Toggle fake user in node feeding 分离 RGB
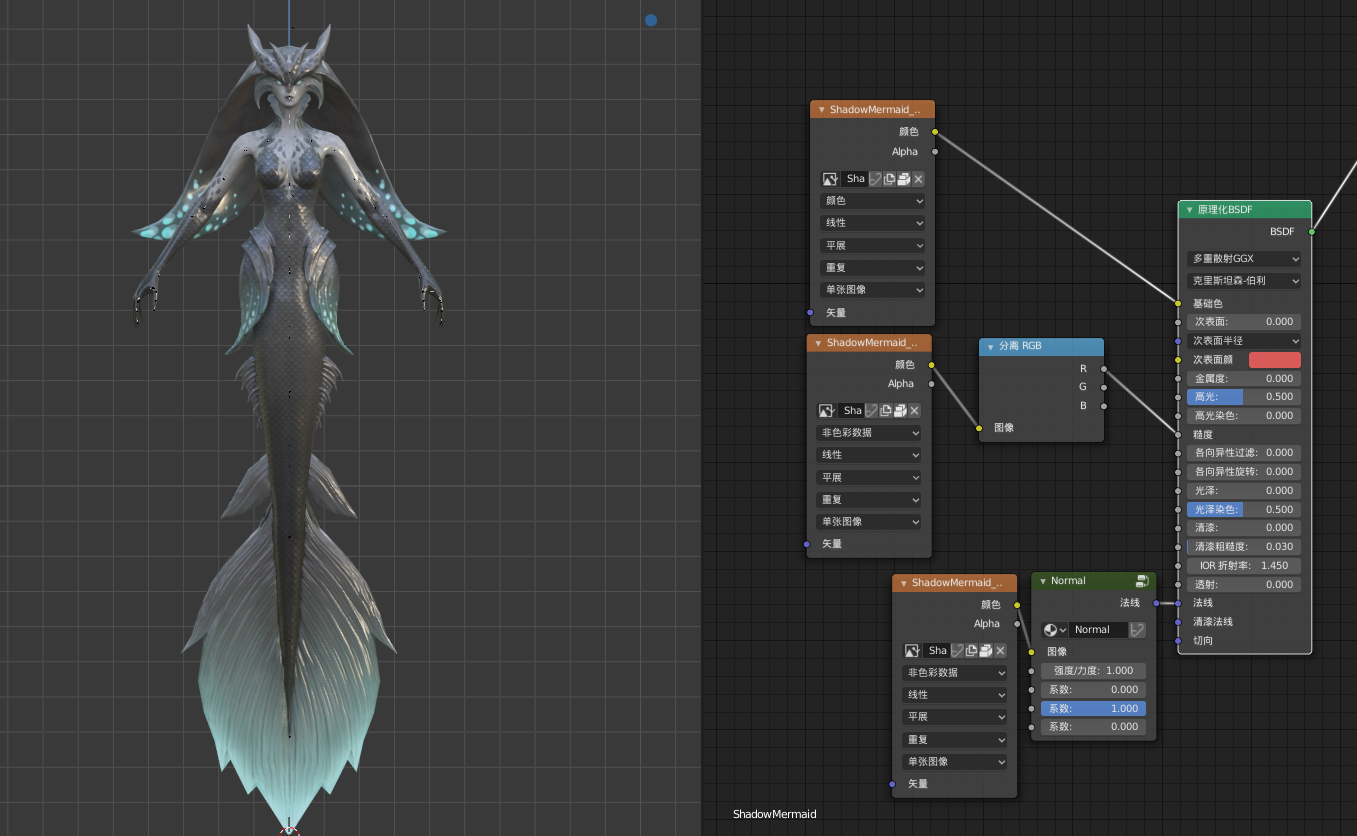1357x836 pixels. [x=871, y=411]
